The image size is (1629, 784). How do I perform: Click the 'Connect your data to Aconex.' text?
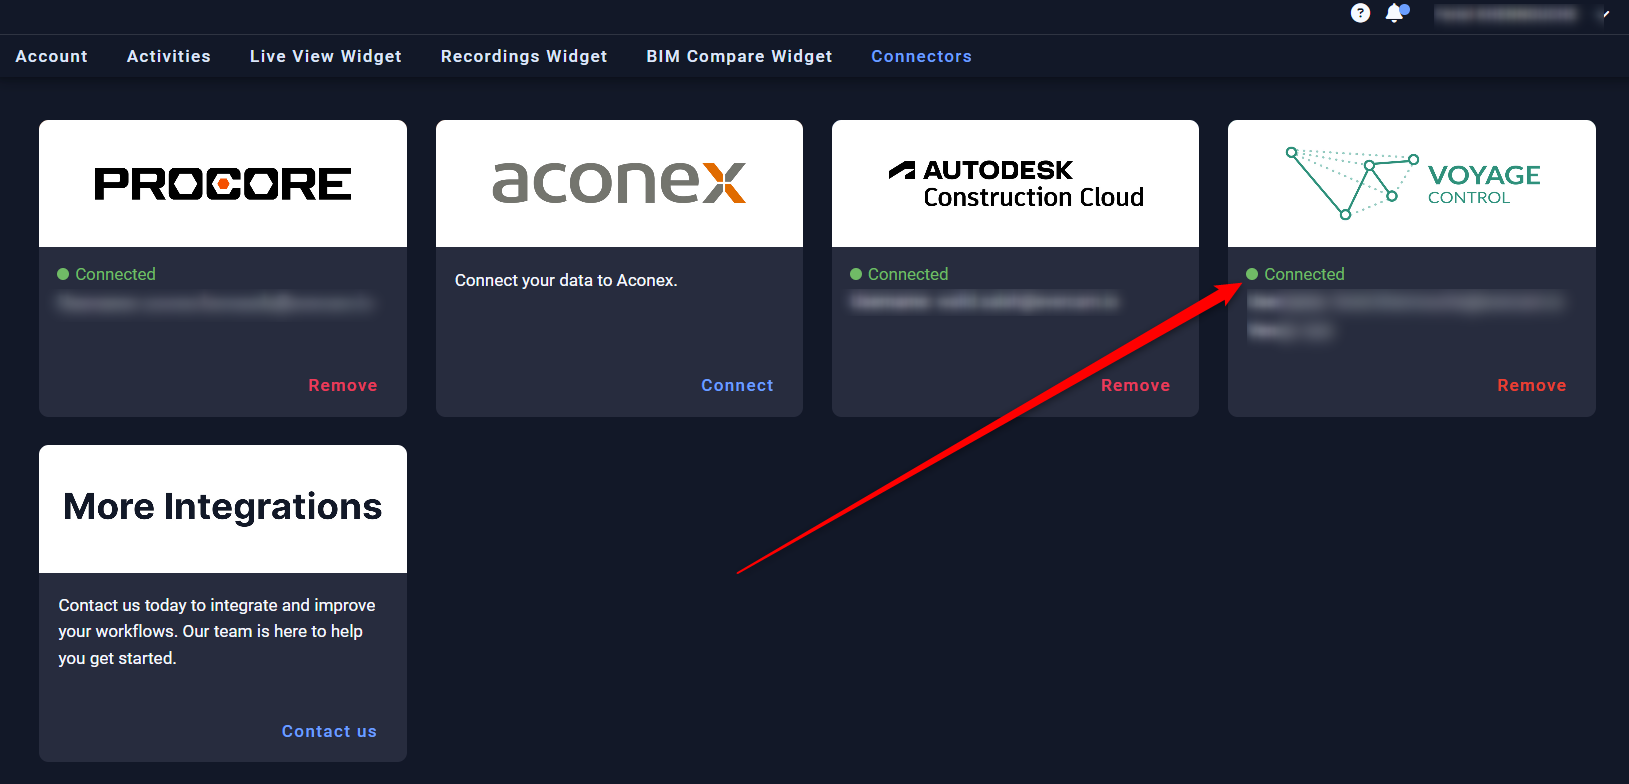tap(566, 280)
